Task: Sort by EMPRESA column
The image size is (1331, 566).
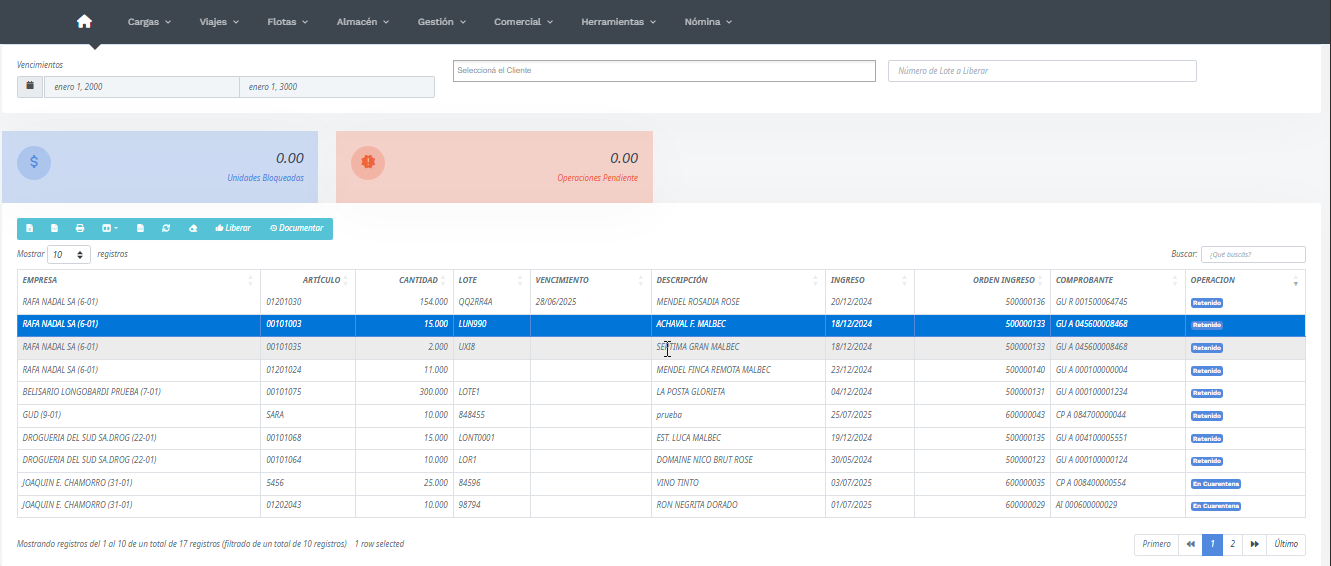Action: coord(138,280)
